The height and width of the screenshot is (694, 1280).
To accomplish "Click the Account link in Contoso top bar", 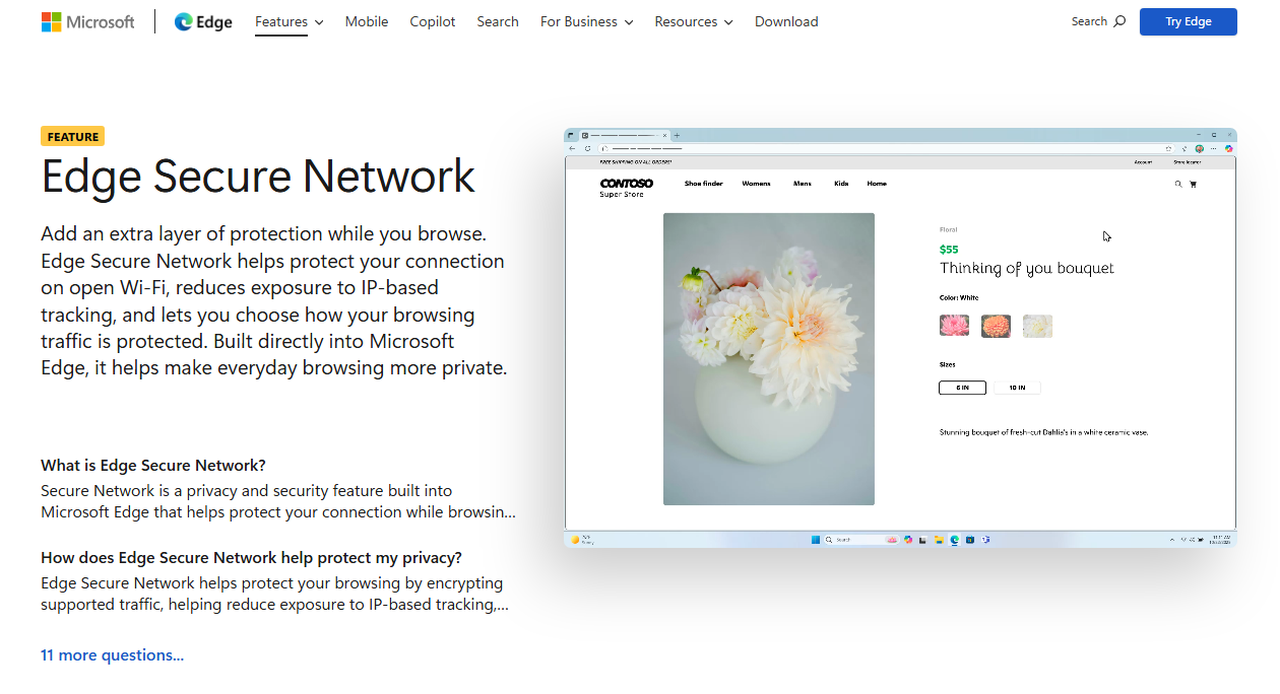I will click(x=1143, y=162).
